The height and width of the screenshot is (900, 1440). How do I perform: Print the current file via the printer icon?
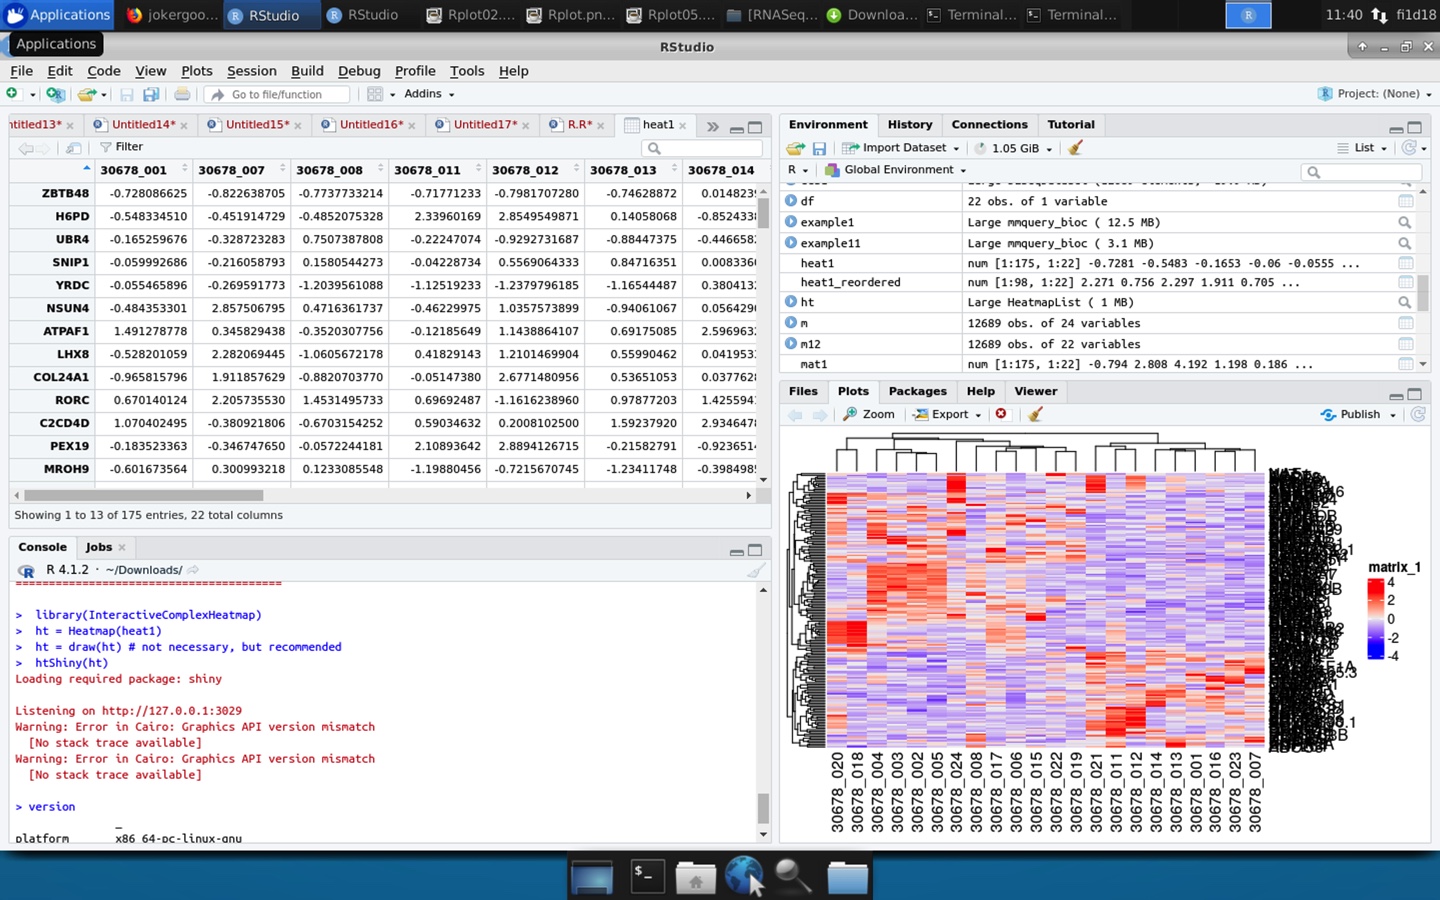(181, 93)
